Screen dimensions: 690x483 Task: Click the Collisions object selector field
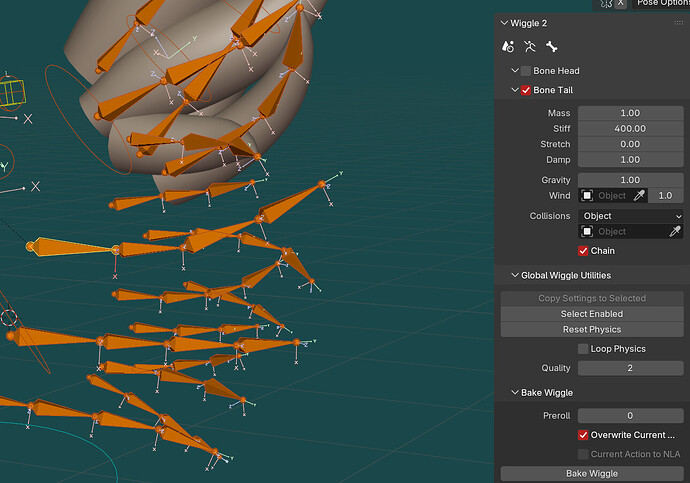[630, 231]
